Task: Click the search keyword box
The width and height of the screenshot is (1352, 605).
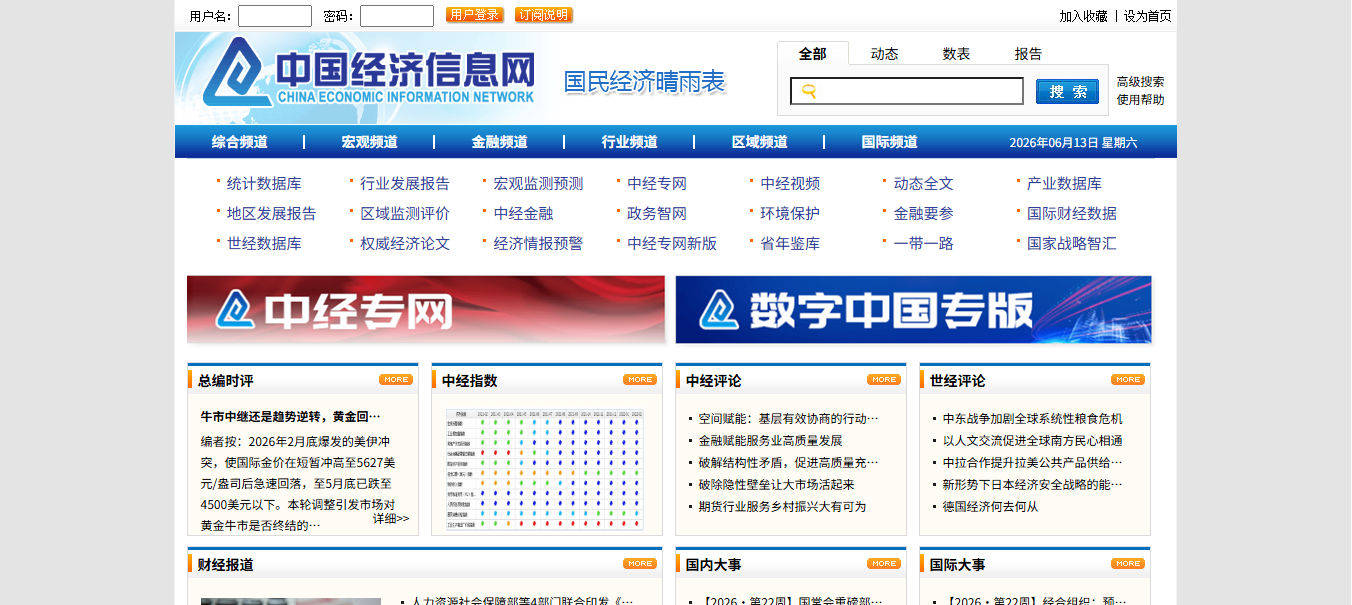Action: (x=907, y=91)
